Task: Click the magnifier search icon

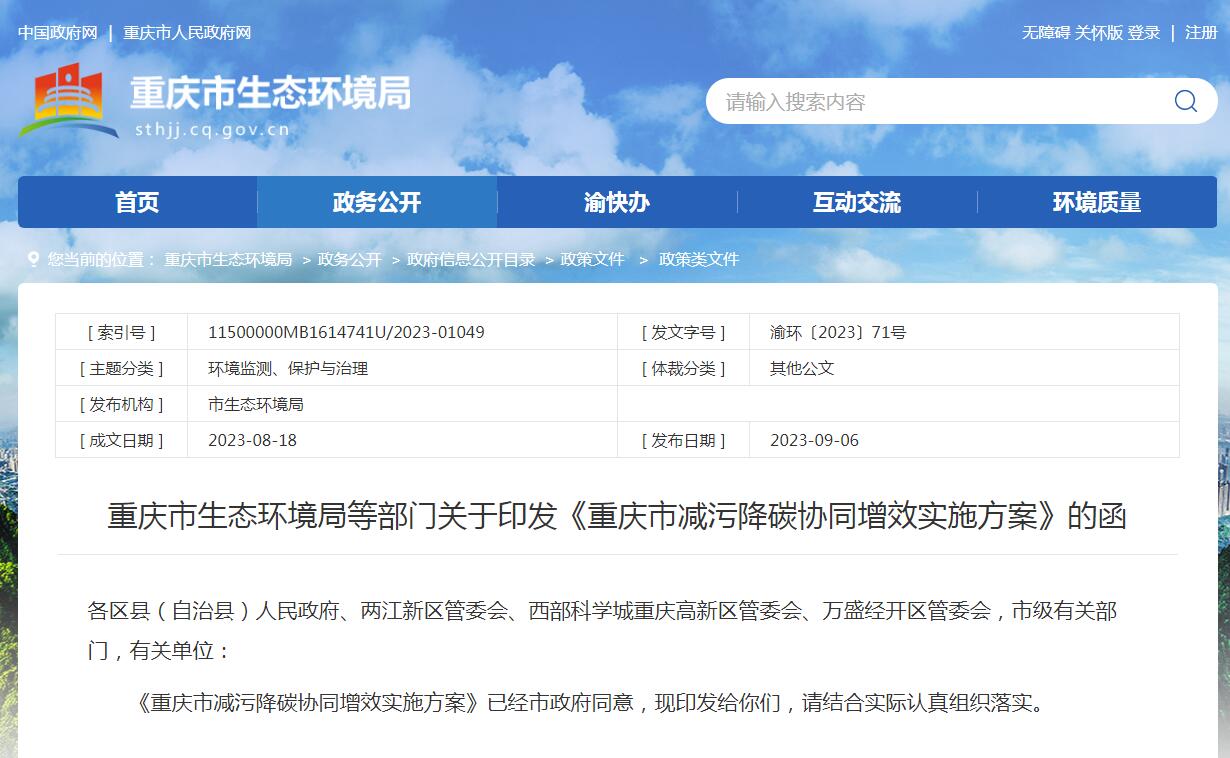Action: coord(1185,101)
